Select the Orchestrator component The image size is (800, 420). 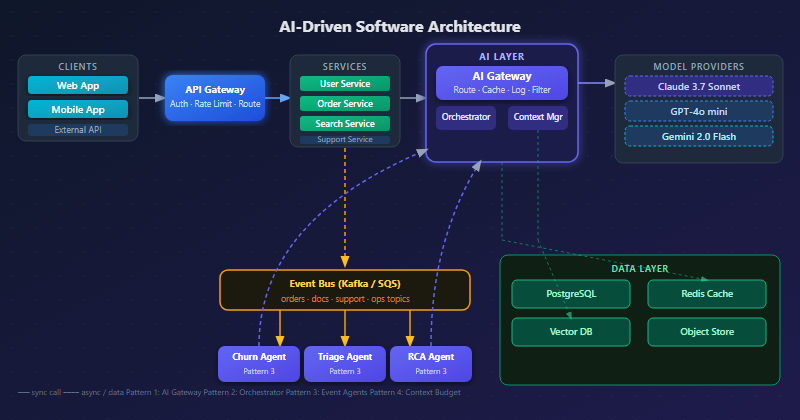click(466, 117)
